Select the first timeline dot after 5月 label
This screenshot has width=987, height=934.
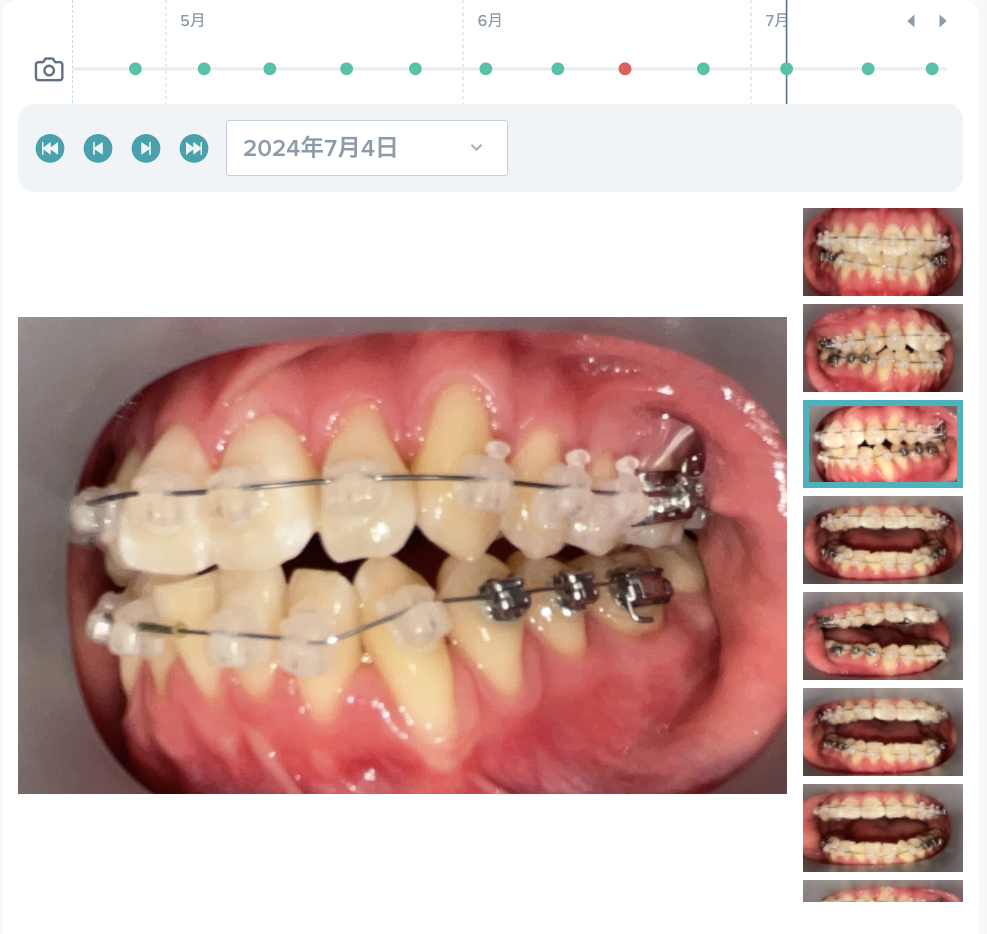pyautogui.click(x=204, y=69)
